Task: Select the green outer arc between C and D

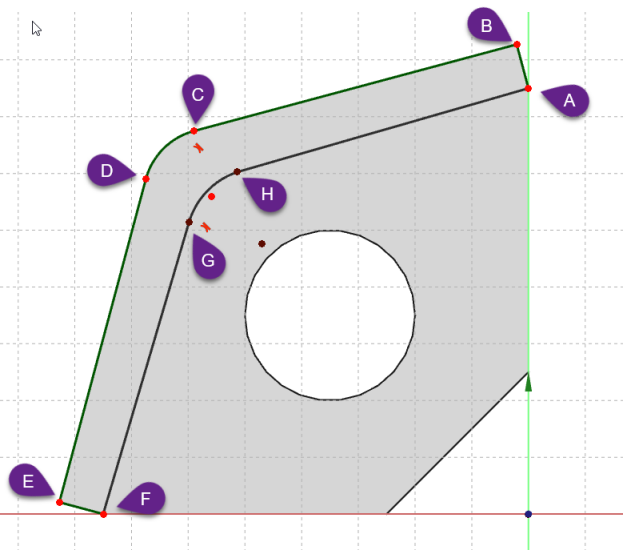Action: pos(162,147)
